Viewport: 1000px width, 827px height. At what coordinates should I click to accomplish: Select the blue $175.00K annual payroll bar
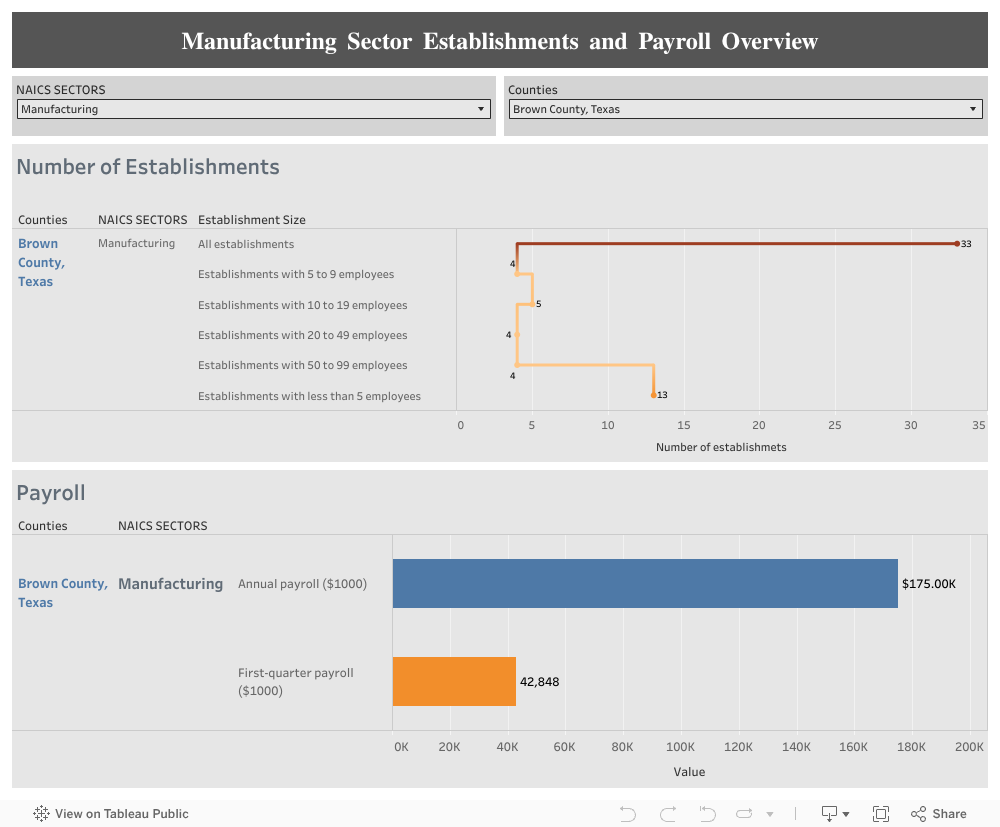coord(645,583)
